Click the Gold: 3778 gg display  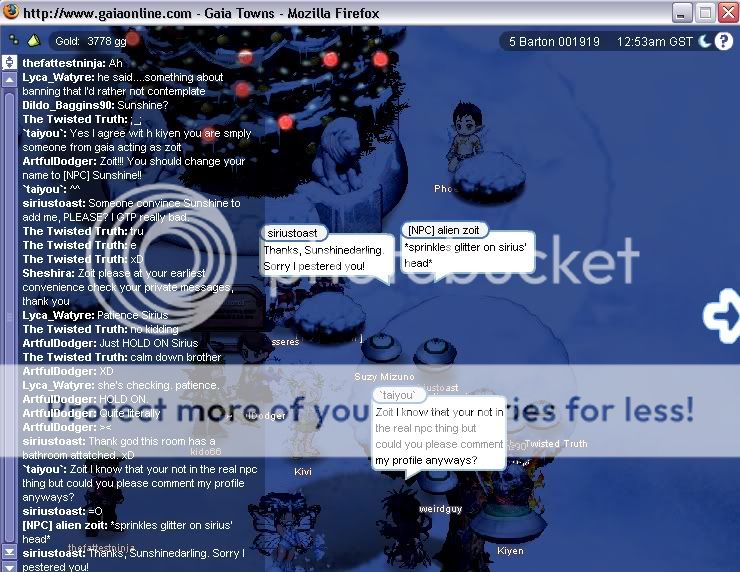[x=91, y=42]
